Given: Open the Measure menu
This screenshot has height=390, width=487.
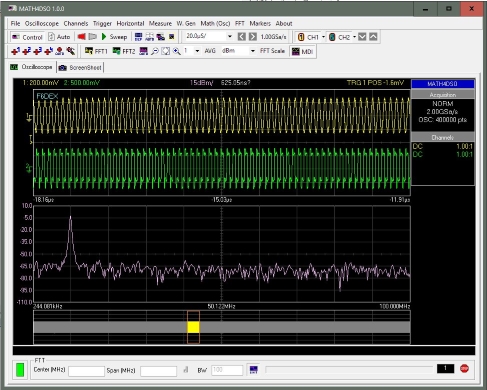Looking at the screenshot, I should (160, 23).
